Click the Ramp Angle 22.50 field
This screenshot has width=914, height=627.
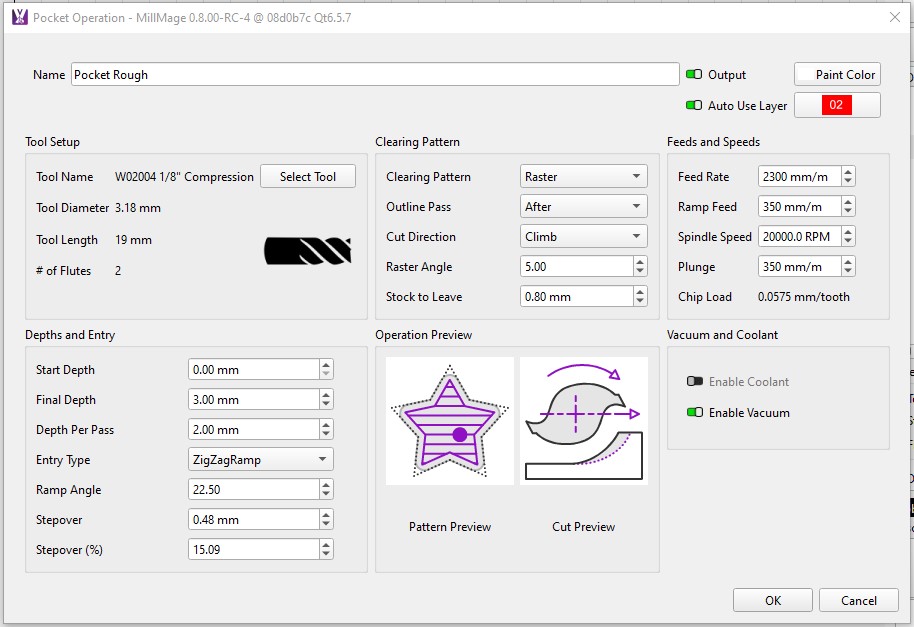254,489
